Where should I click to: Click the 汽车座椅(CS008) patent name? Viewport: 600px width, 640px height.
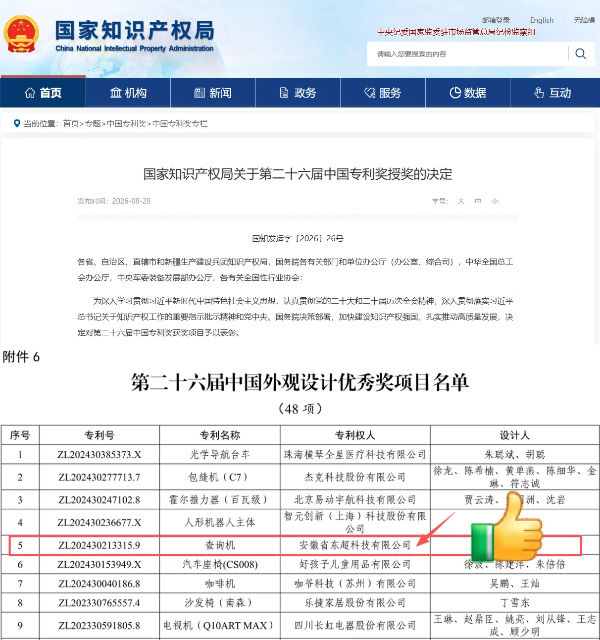coord(220,564)
